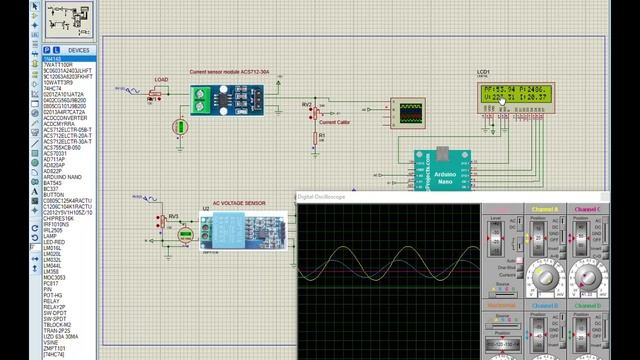Select the 2D Graphics Circle tool
The width and height of the screenshot is (640, 360).
point(35,162)
